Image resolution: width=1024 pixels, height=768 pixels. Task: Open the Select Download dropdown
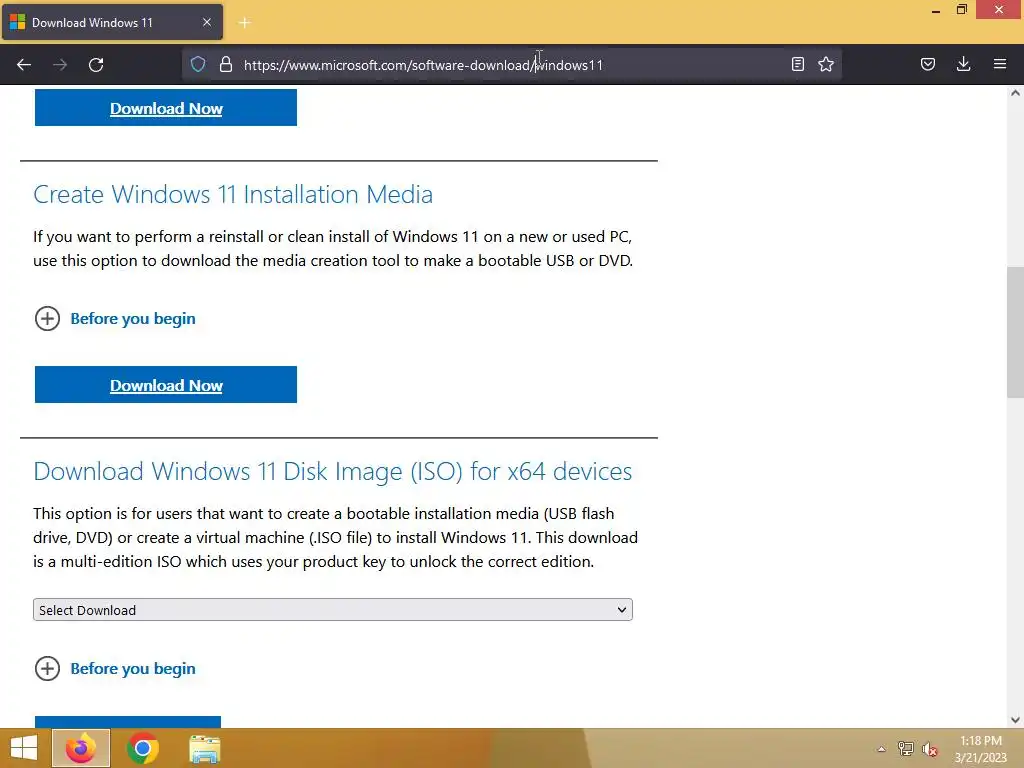point(333,610)
